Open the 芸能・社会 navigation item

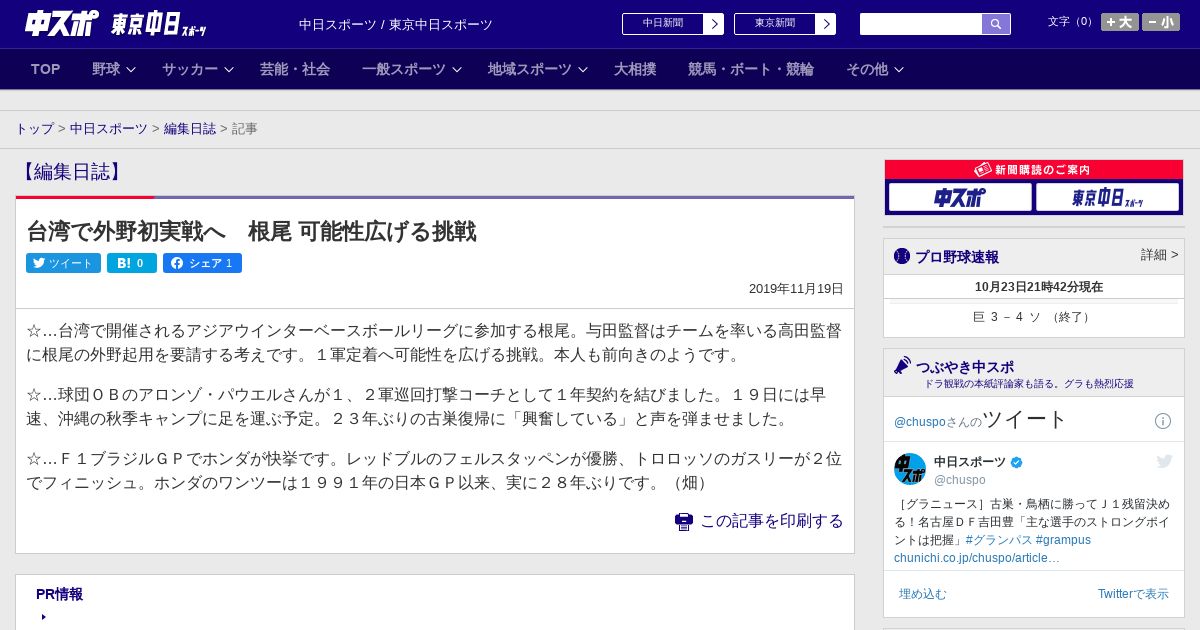(295, 69)
